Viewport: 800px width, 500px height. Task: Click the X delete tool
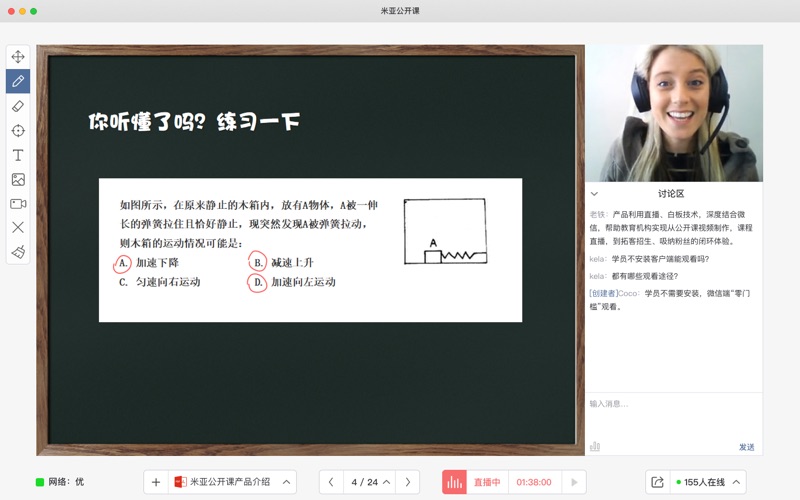(18, 227)
